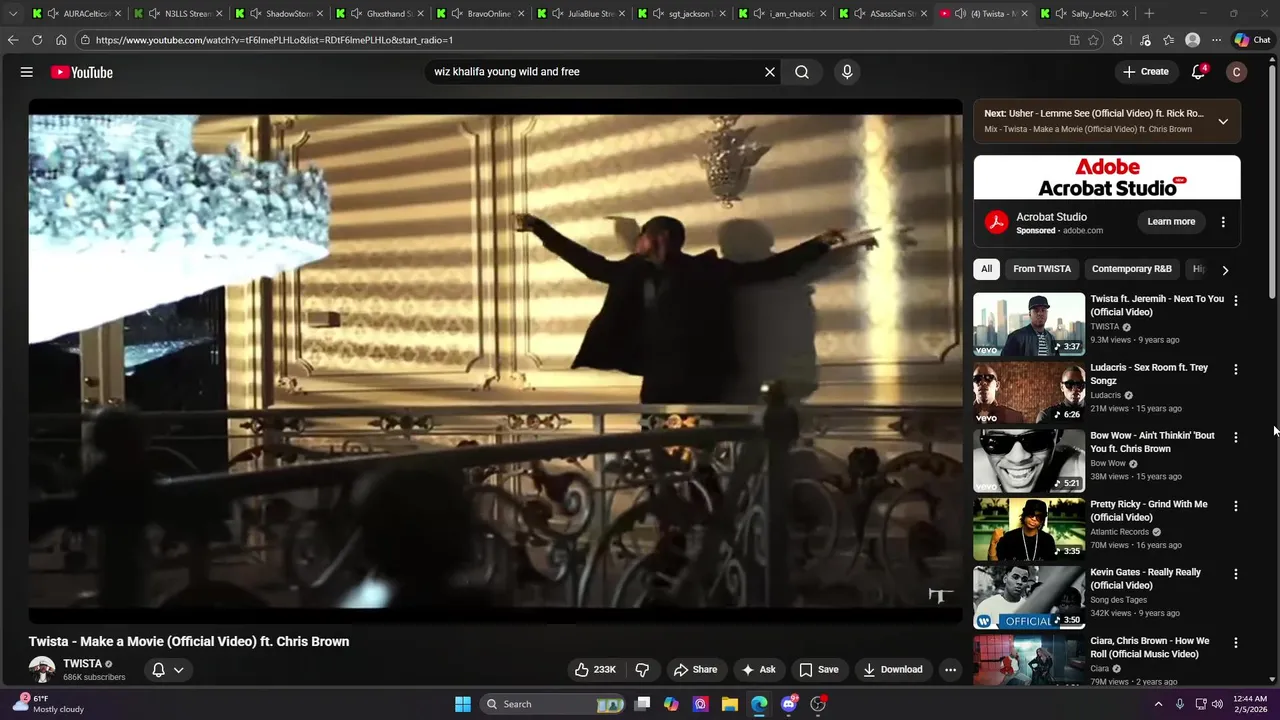
Task: Click the magnifier search button
Action: 802,72
